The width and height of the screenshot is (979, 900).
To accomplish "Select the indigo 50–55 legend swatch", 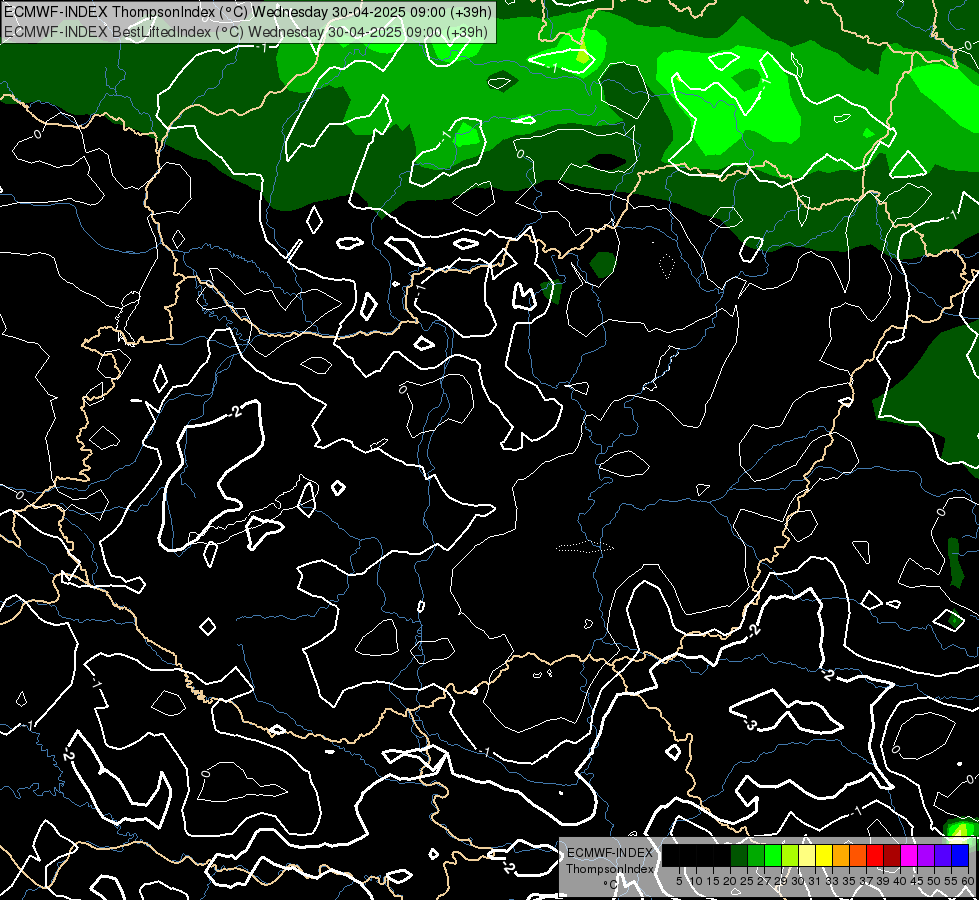I will click(x=943, y=855).
